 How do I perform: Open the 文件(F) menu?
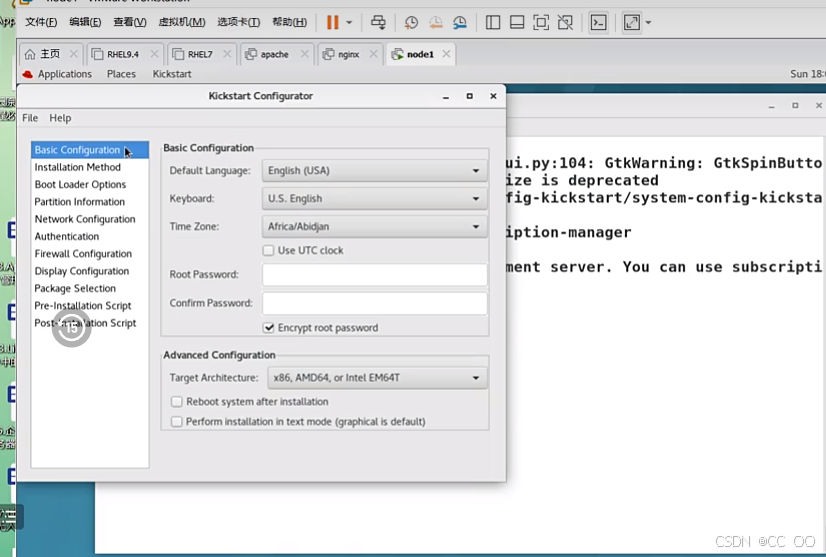(x=41, y=22)
